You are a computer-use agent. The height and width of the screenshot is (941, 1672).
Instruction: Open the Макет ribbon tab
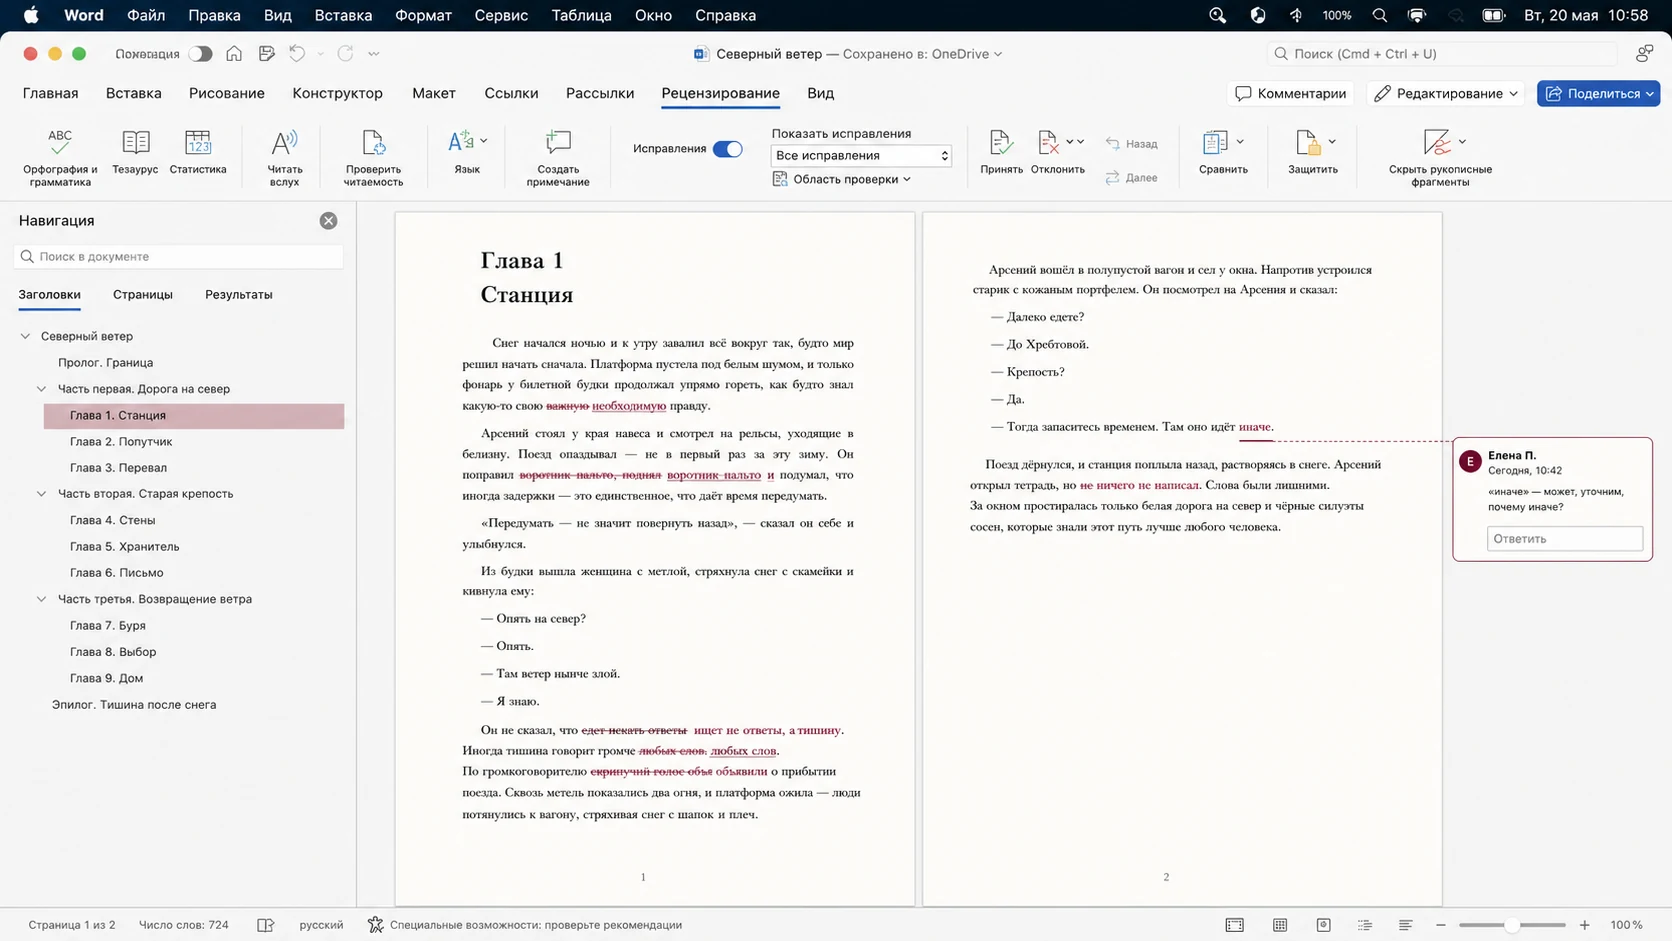tap(434, 93)
